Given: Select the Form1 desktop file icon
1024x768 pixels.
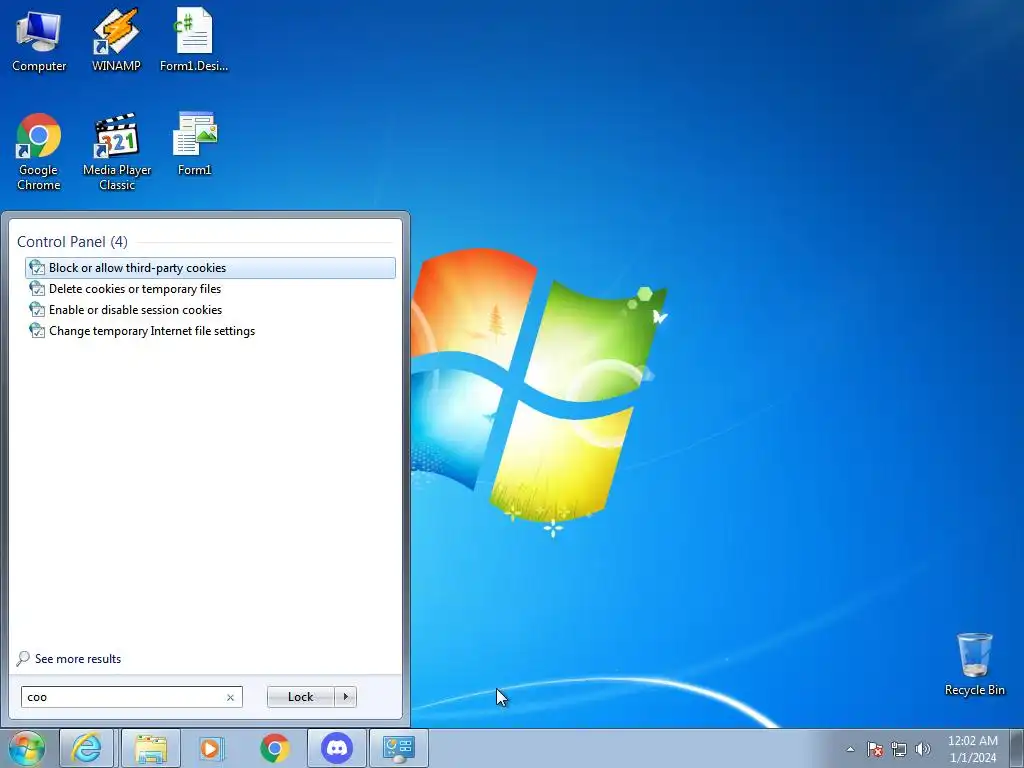Looking at the screenshot, I should point(195,144).
